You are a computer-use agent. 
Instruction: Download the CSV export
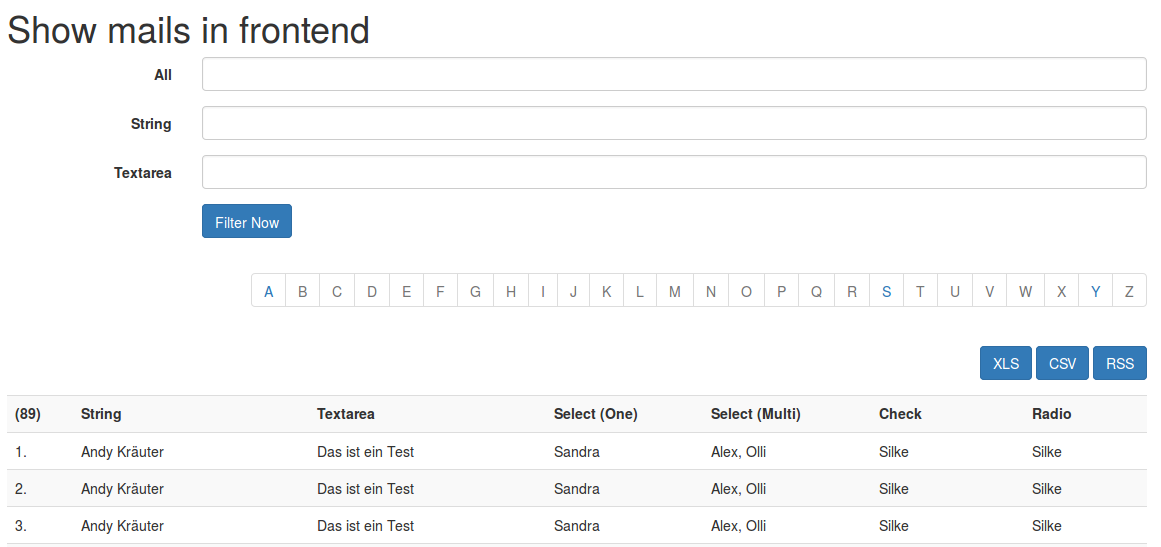tap(1062, 363)
